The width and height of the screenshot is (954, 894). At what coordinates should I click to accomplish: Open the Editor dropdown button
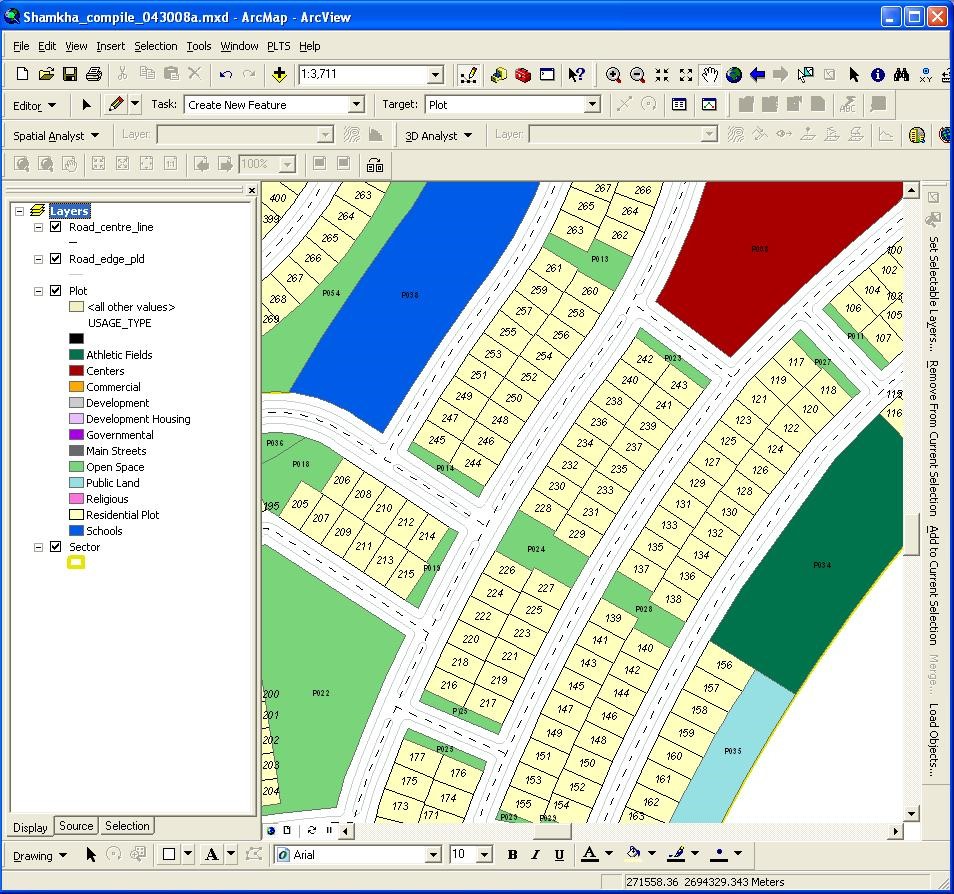click(34, 105)
